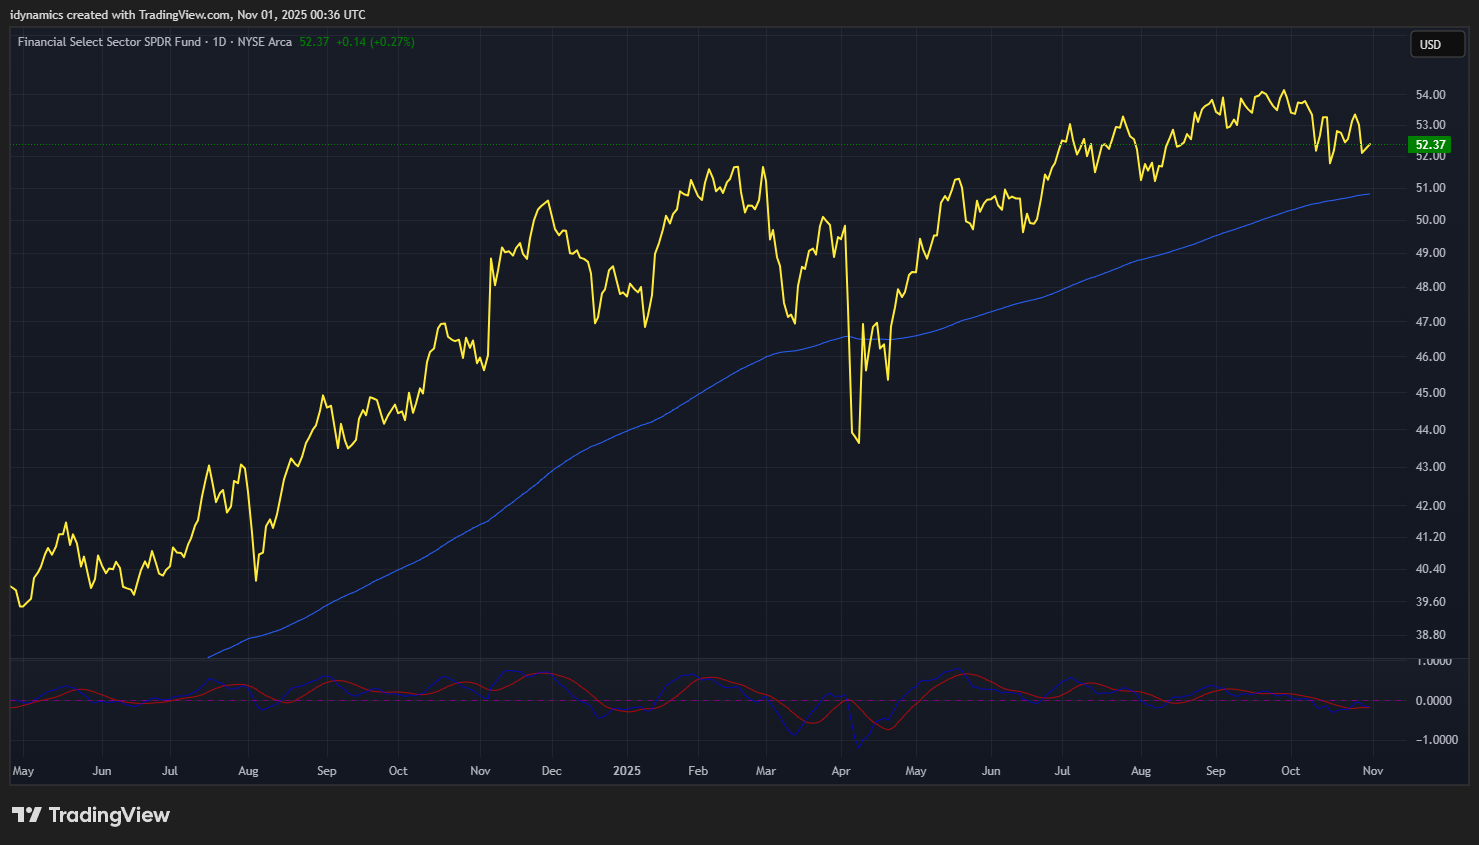The height and width of the screenshot is (845, 1479).
Task: Click the green 52.37 current price tag
Action: [x=1430, y=145]
